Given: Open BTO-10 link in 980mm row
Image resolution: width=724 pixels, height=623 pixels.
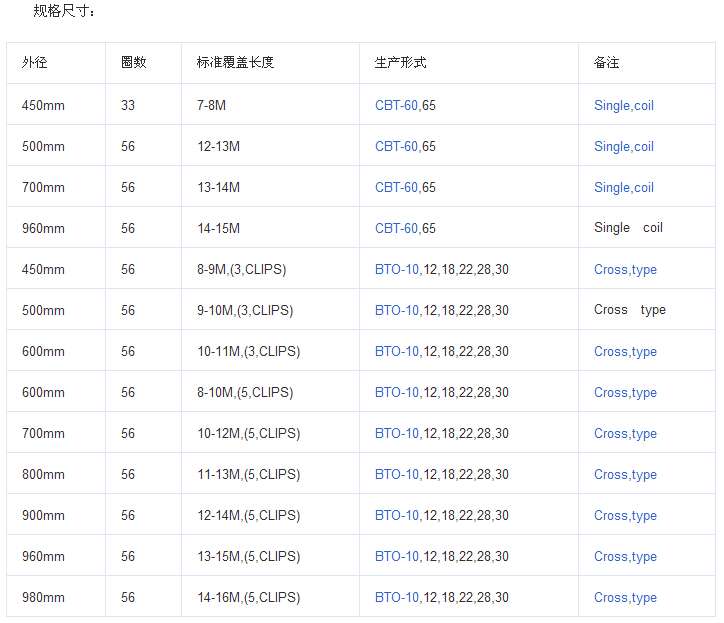Looking at the screenshot, I should (x=397, y=597).
